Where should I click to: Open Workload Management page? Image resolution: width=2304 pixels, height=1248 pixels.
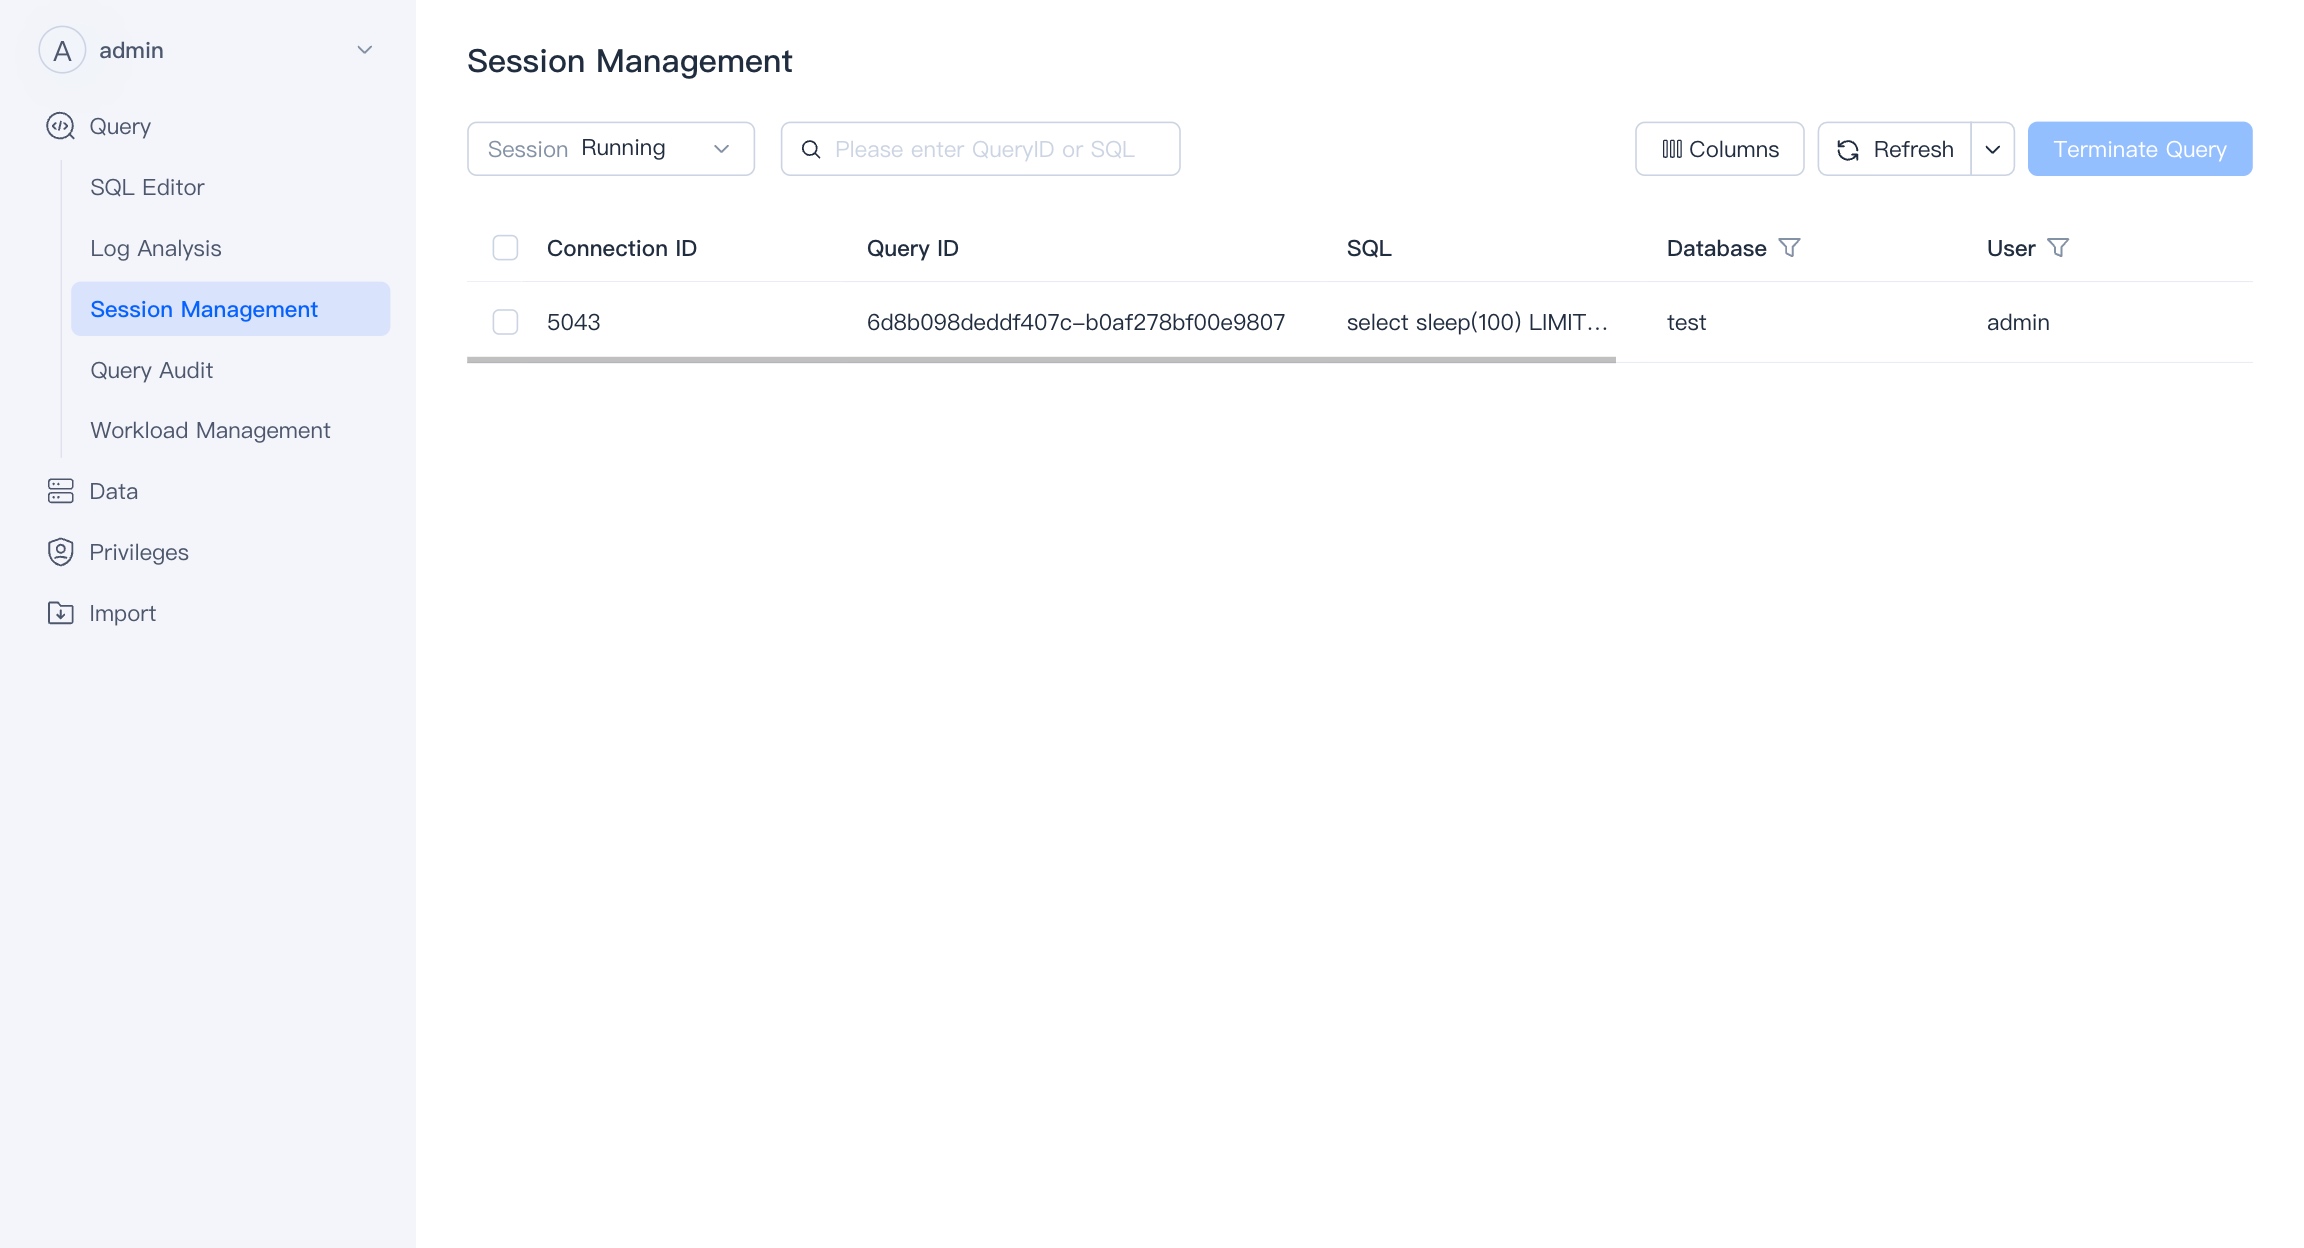click(x=210, y=430)
